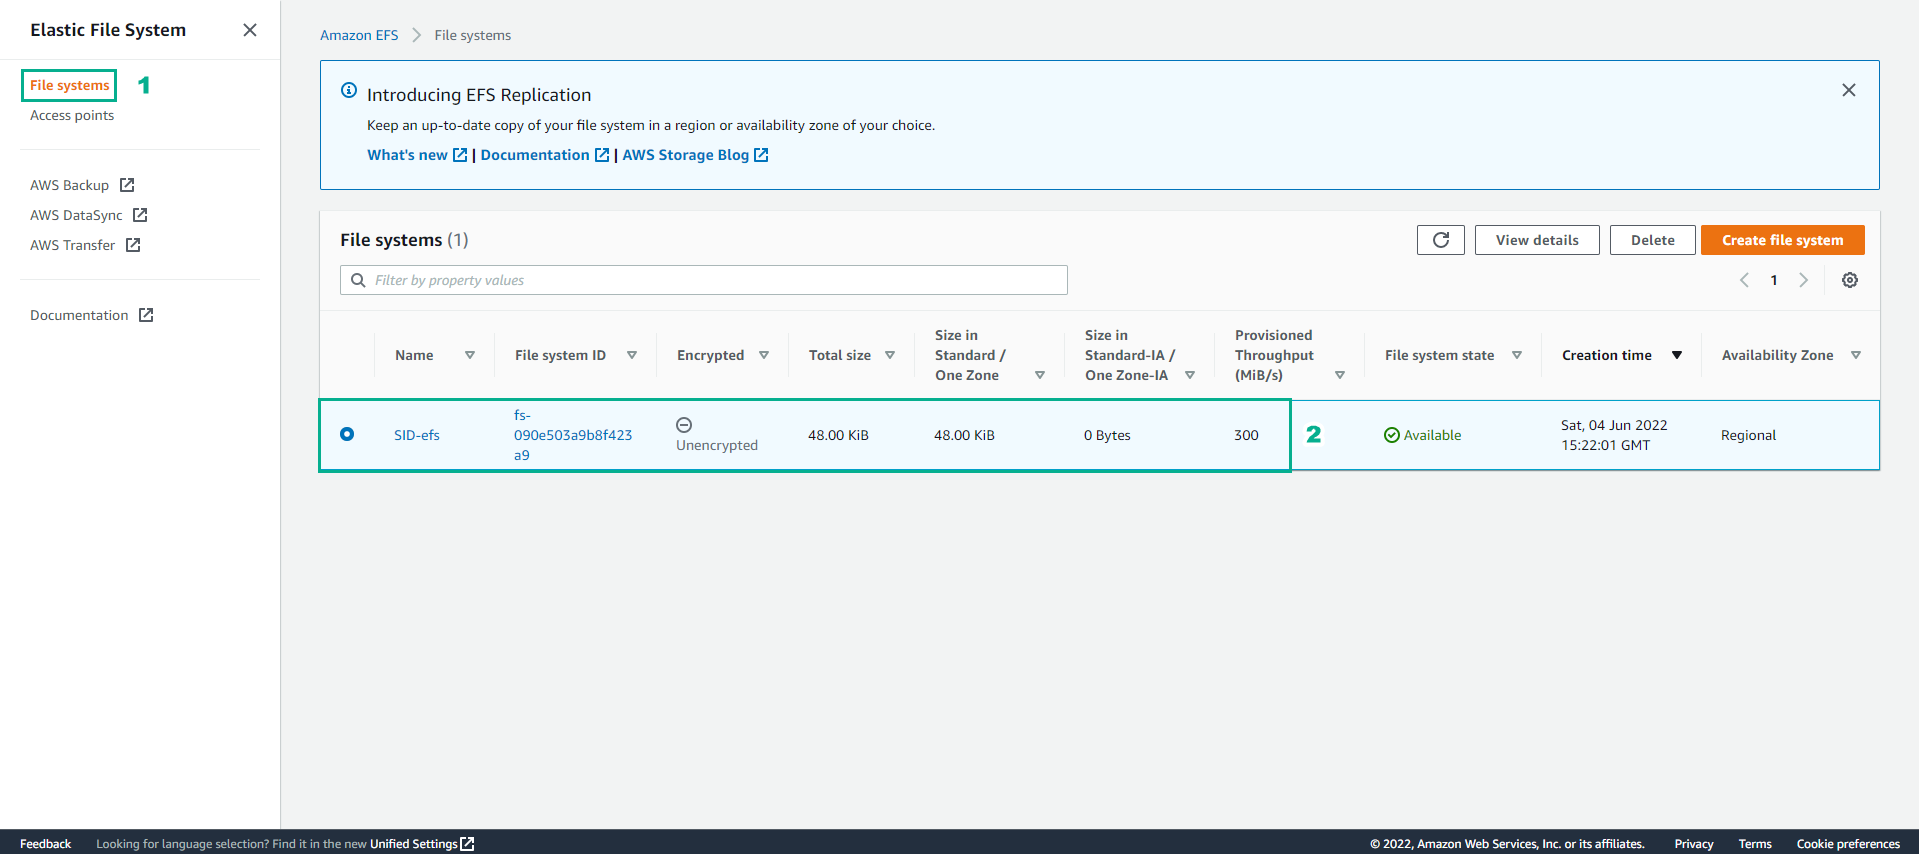Image resolution: width=1919 pixels, height=854 pixels.
Task: Click Regional availability zone cell
Action: pyautogui.click(x=1748, y=435)
